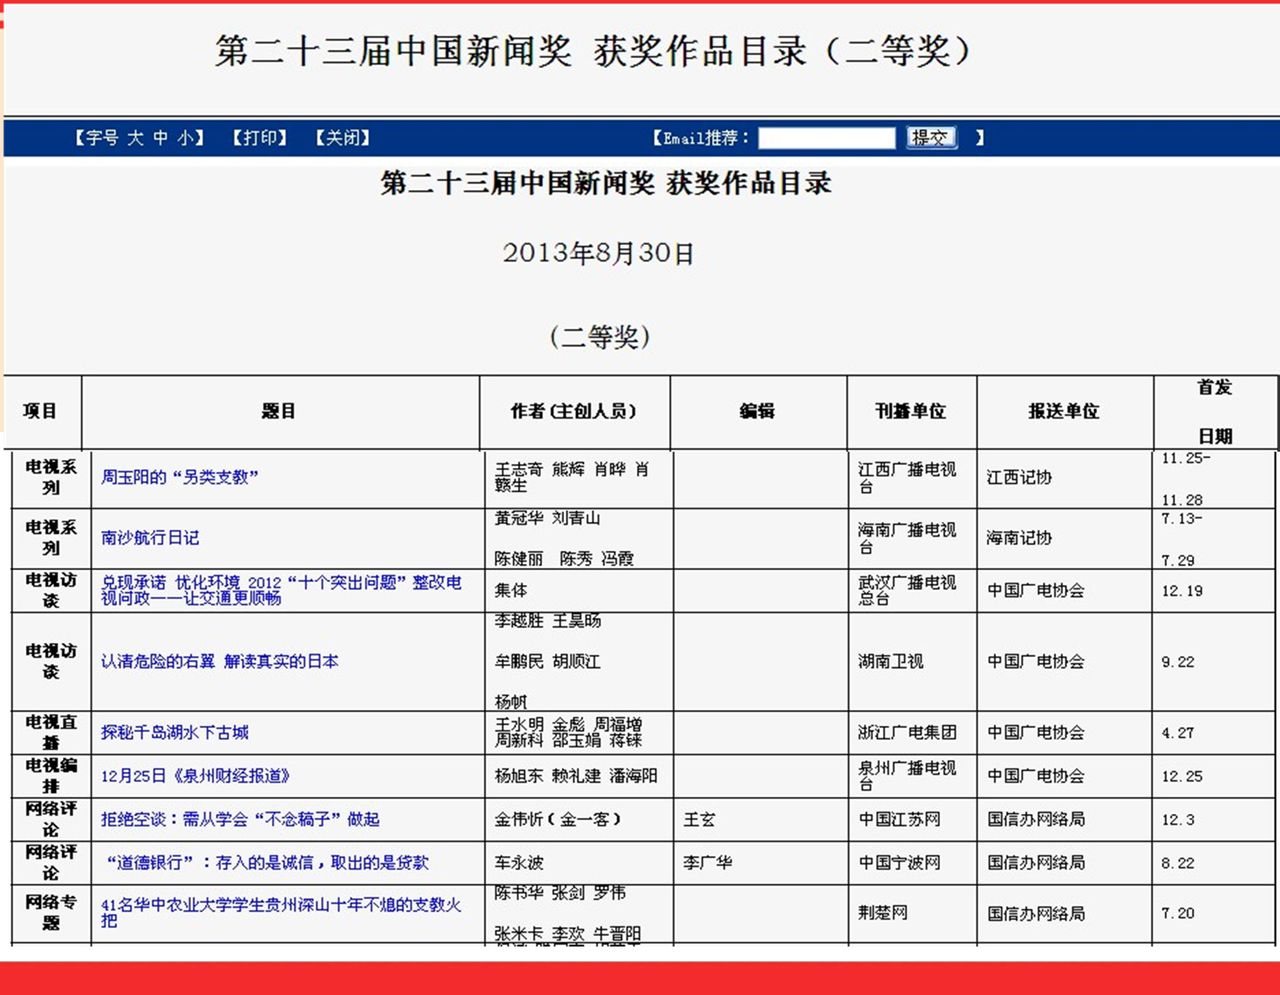Select column header 首发日期

click(1215, 411)
